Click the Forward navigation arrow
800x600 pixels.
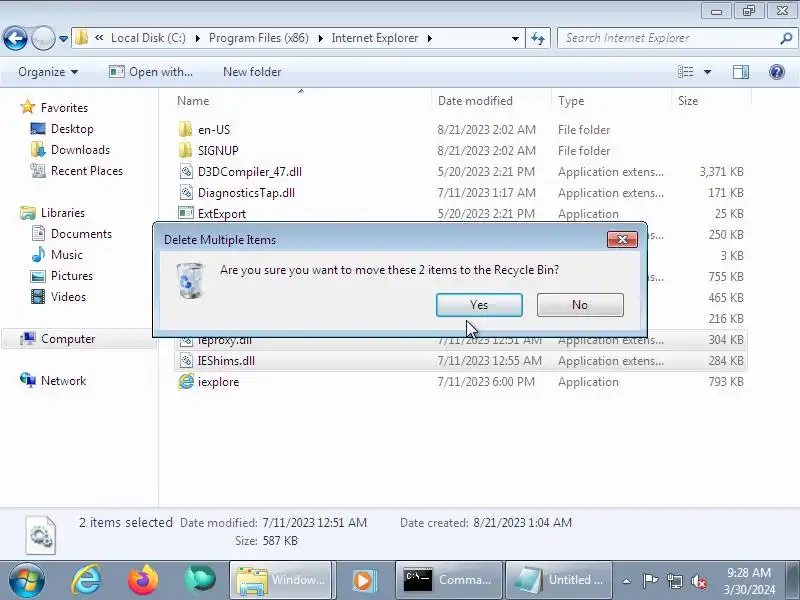coord(43,38)
